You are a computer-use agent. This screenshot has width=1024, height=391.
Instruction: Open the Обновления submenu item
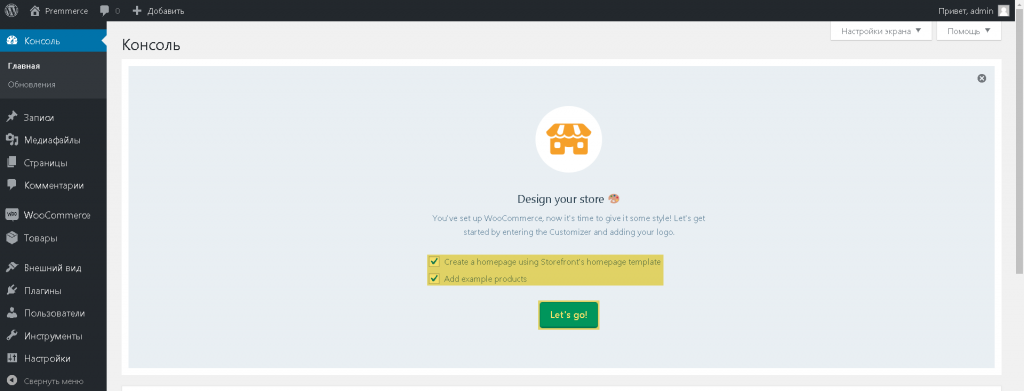(x=31, y=84)
